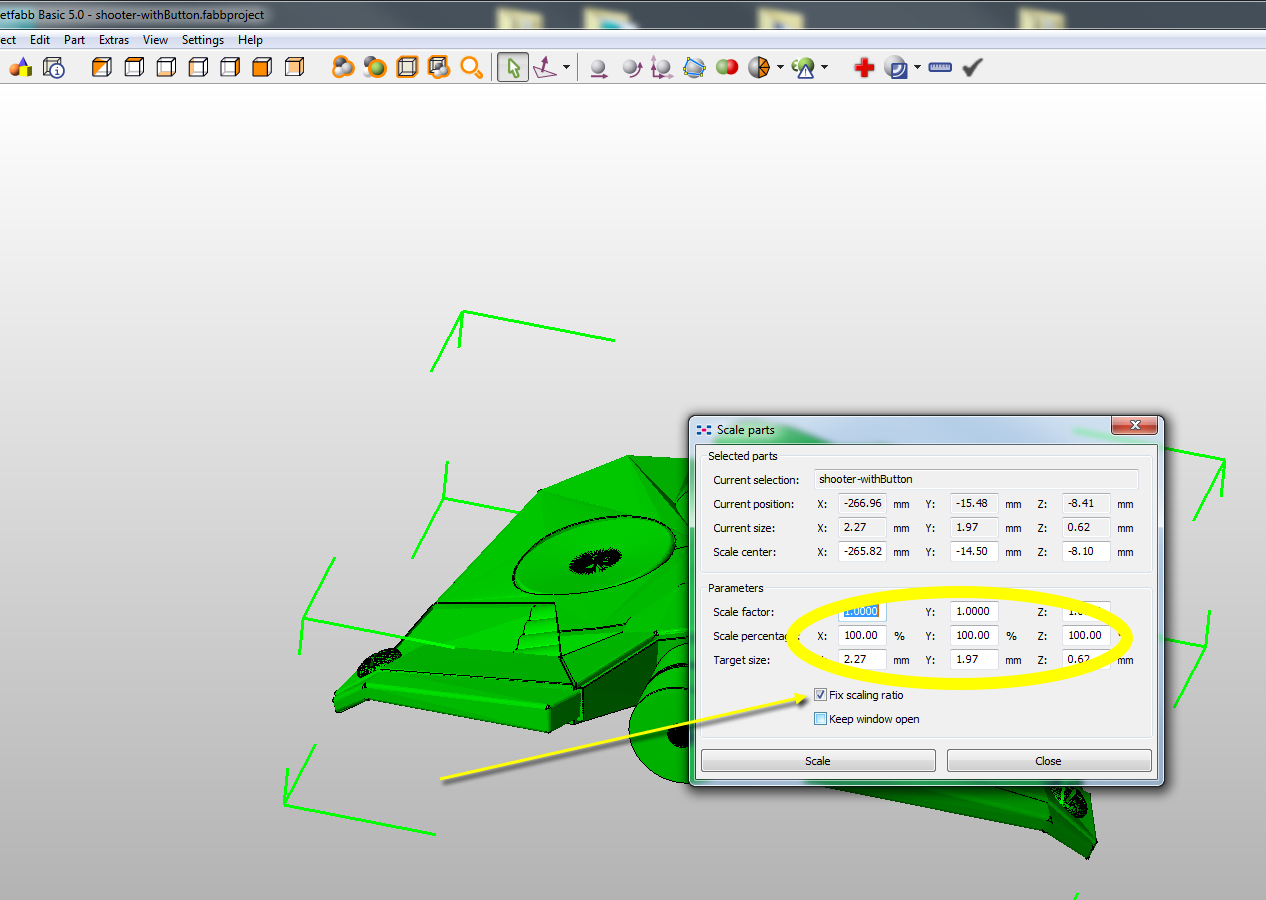The height and width of the screenshot is (900, 1266).
Task: Open the scale part toolbar icon
Action: point(661,67)
